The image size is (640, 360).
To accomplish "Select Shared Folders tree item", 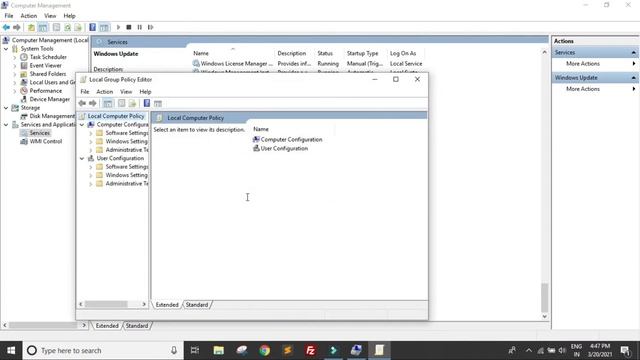I will click(47, 74).
